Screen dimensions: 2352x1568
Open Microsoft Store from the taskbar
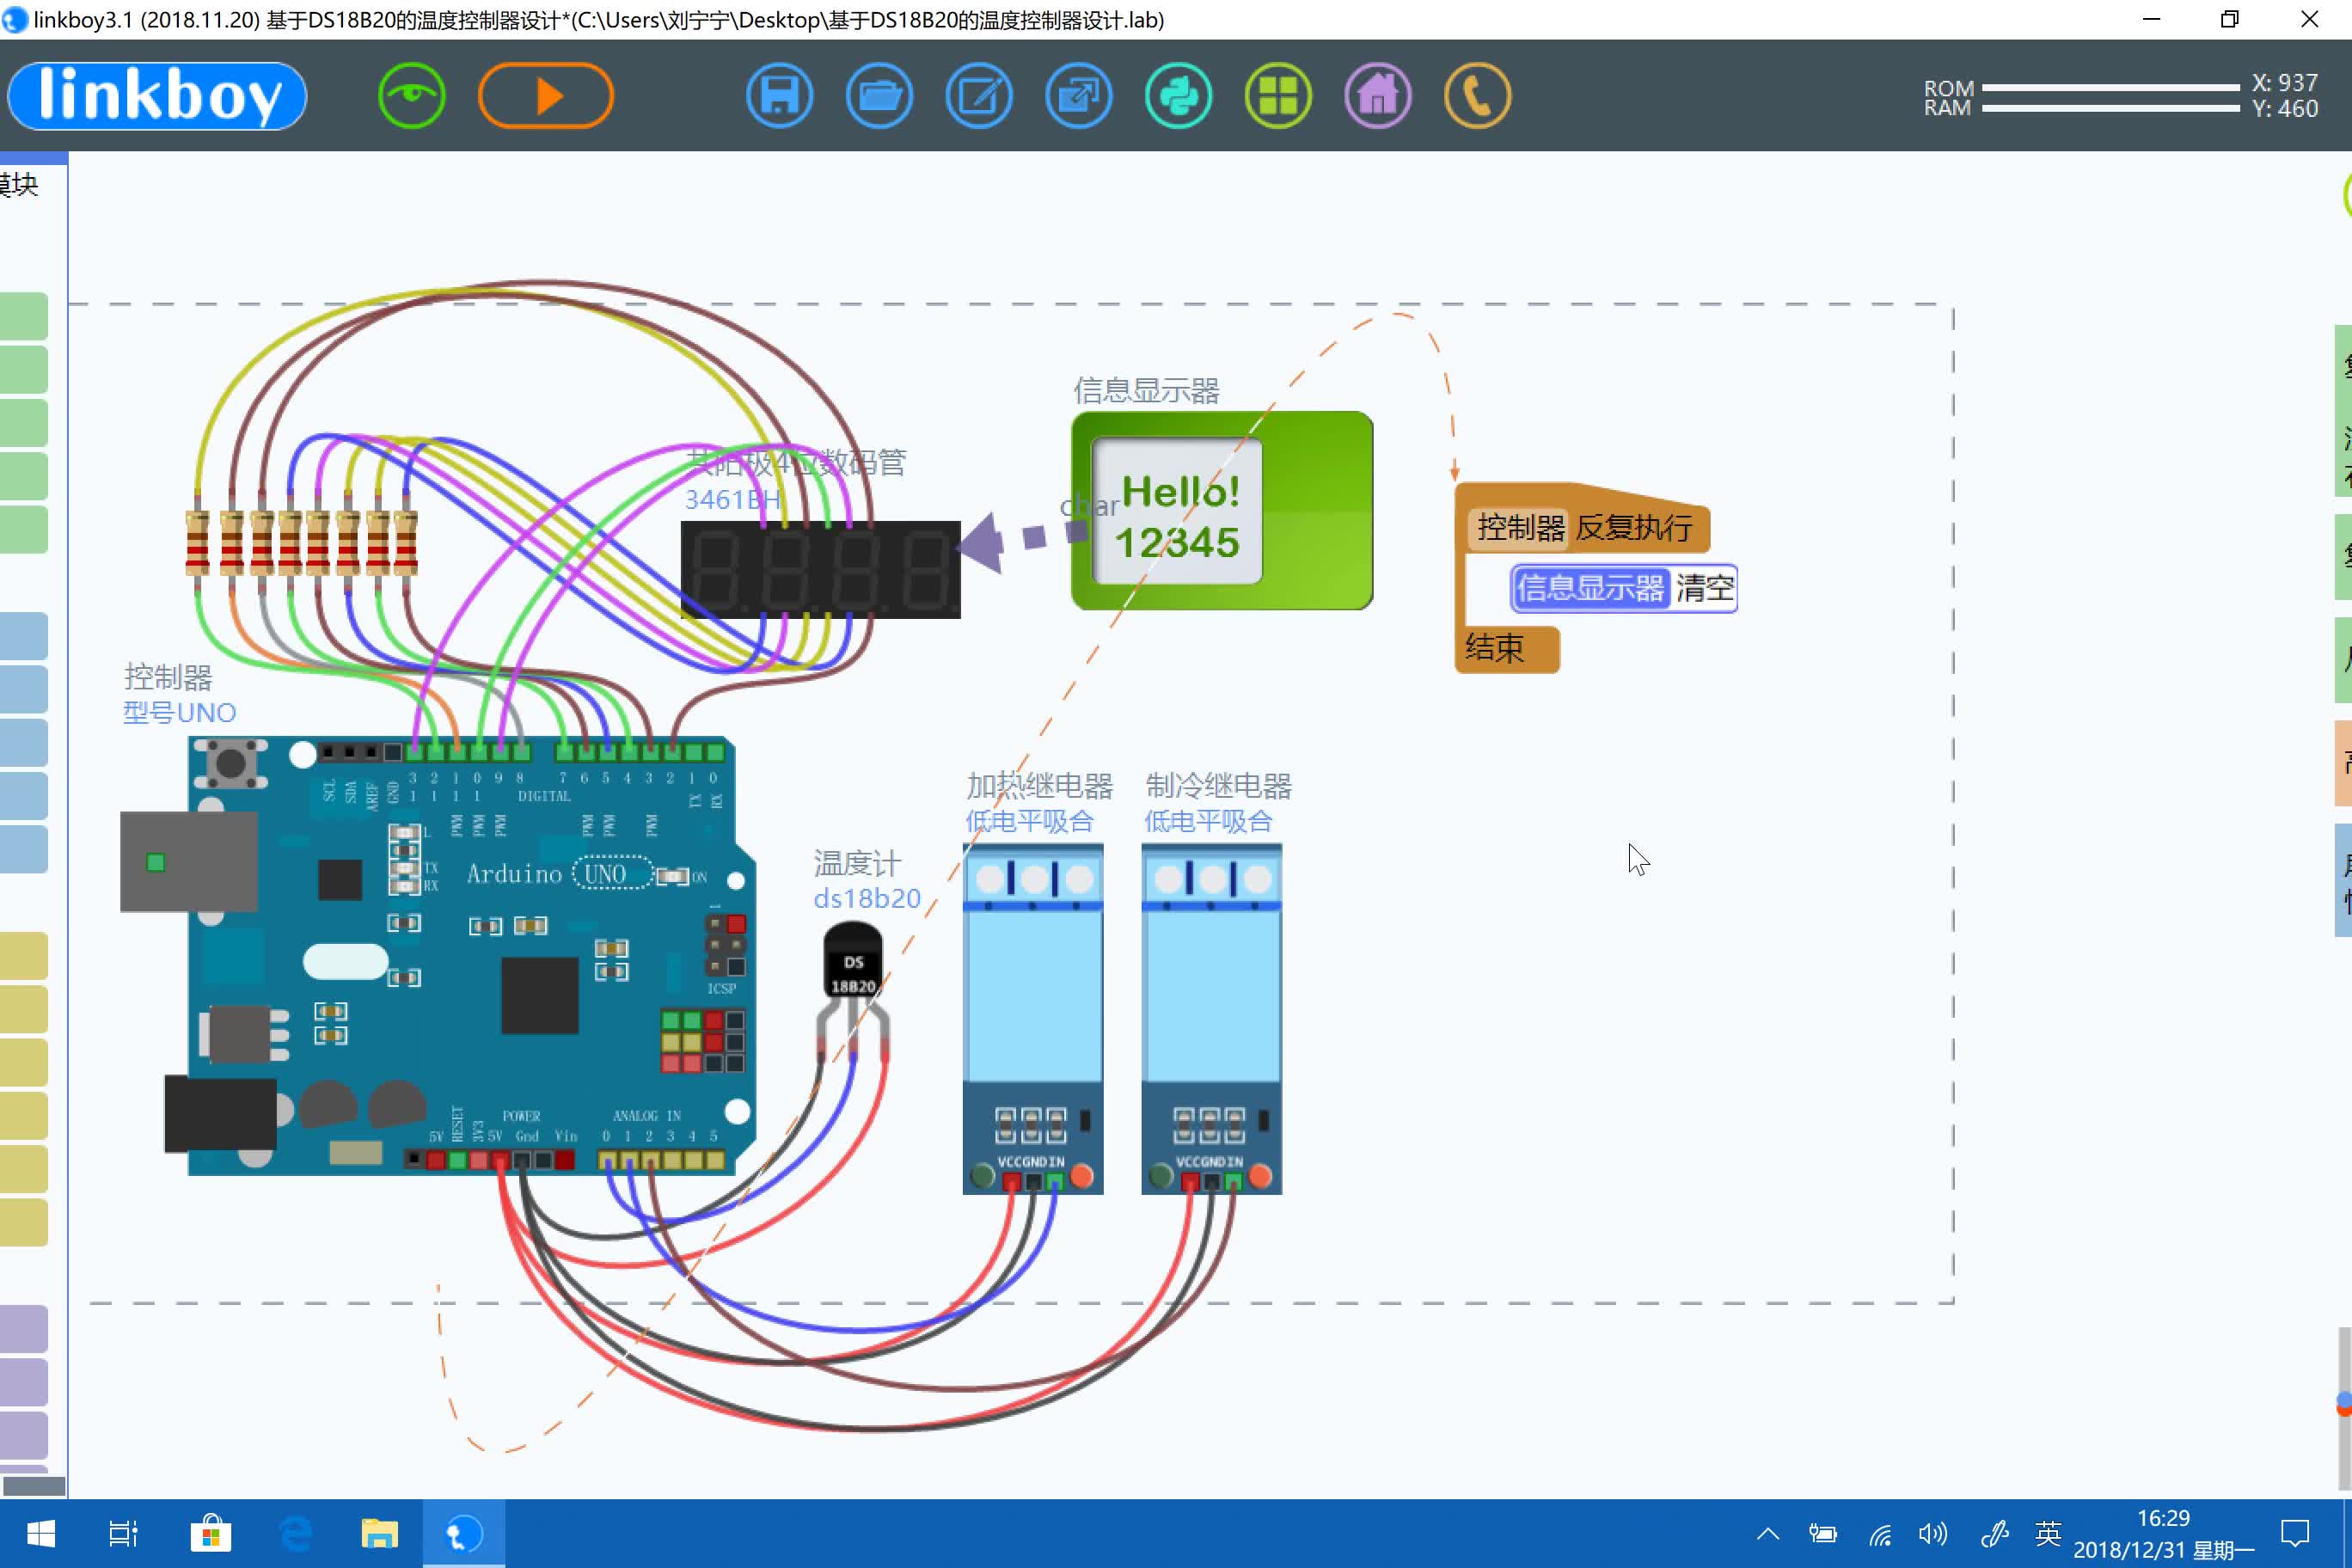point(210,1533)
